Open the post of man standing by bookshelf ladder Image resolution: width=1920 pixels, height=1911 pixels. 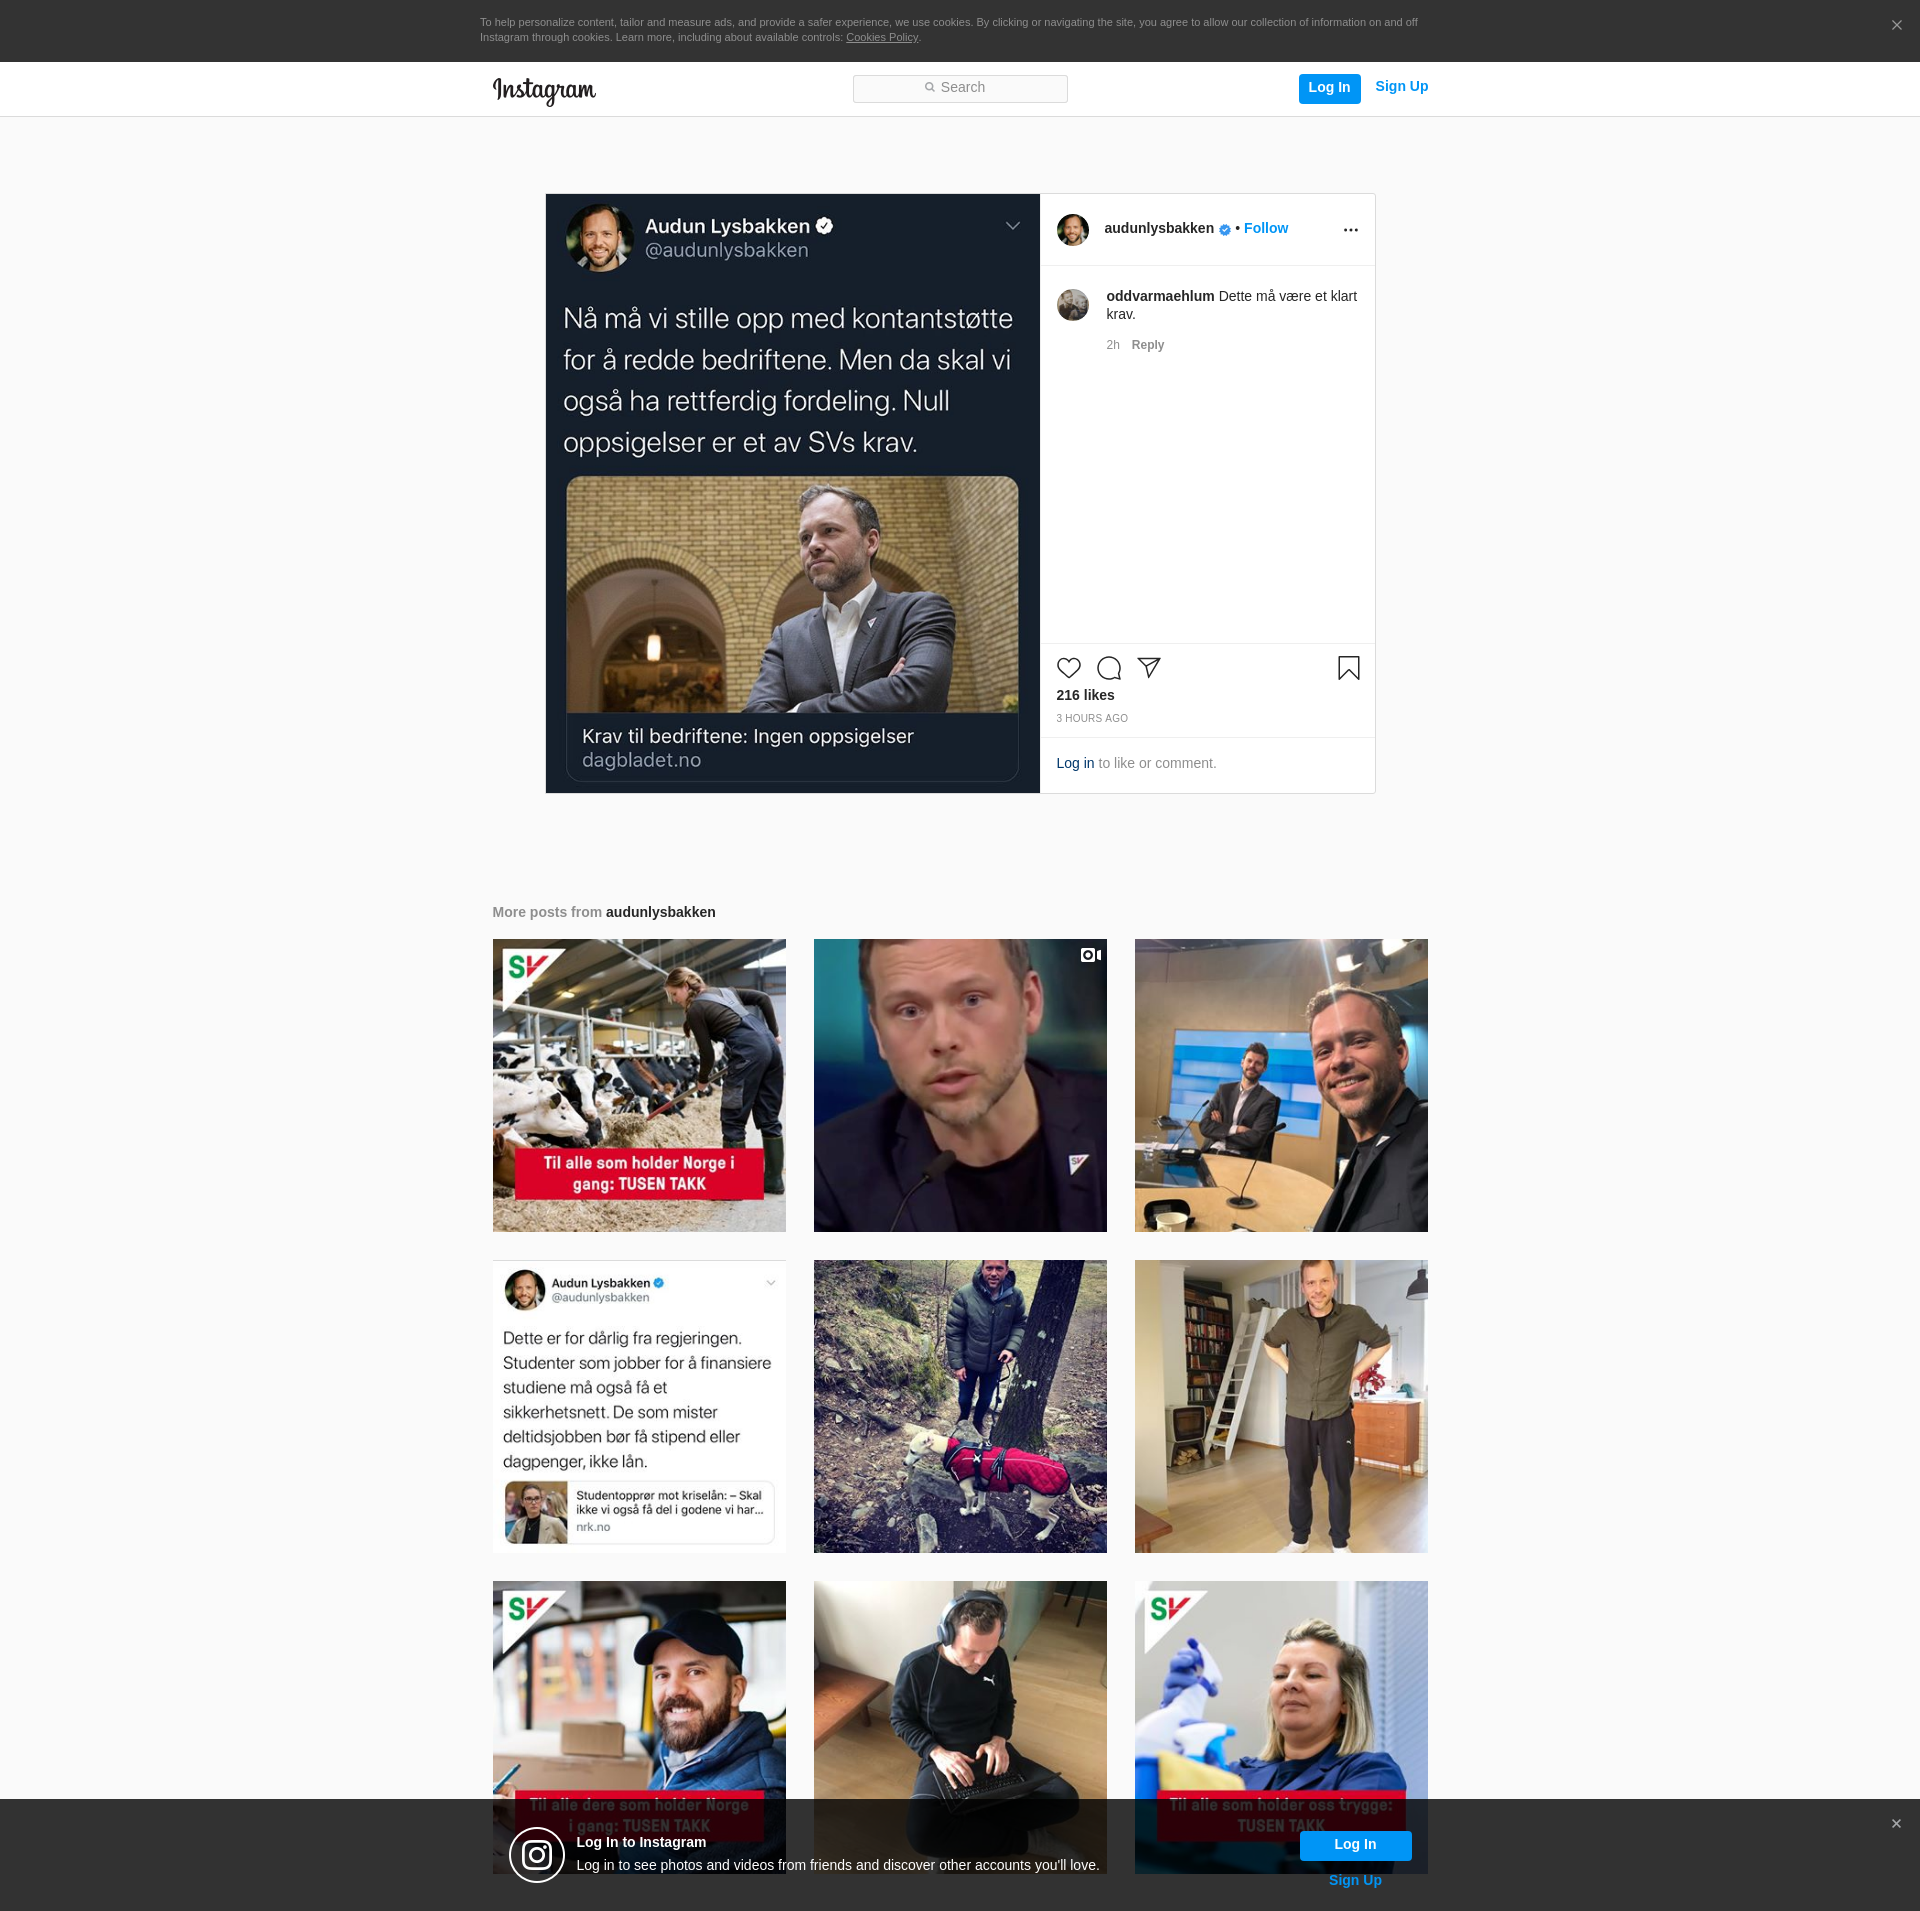pos(1281,1406)
